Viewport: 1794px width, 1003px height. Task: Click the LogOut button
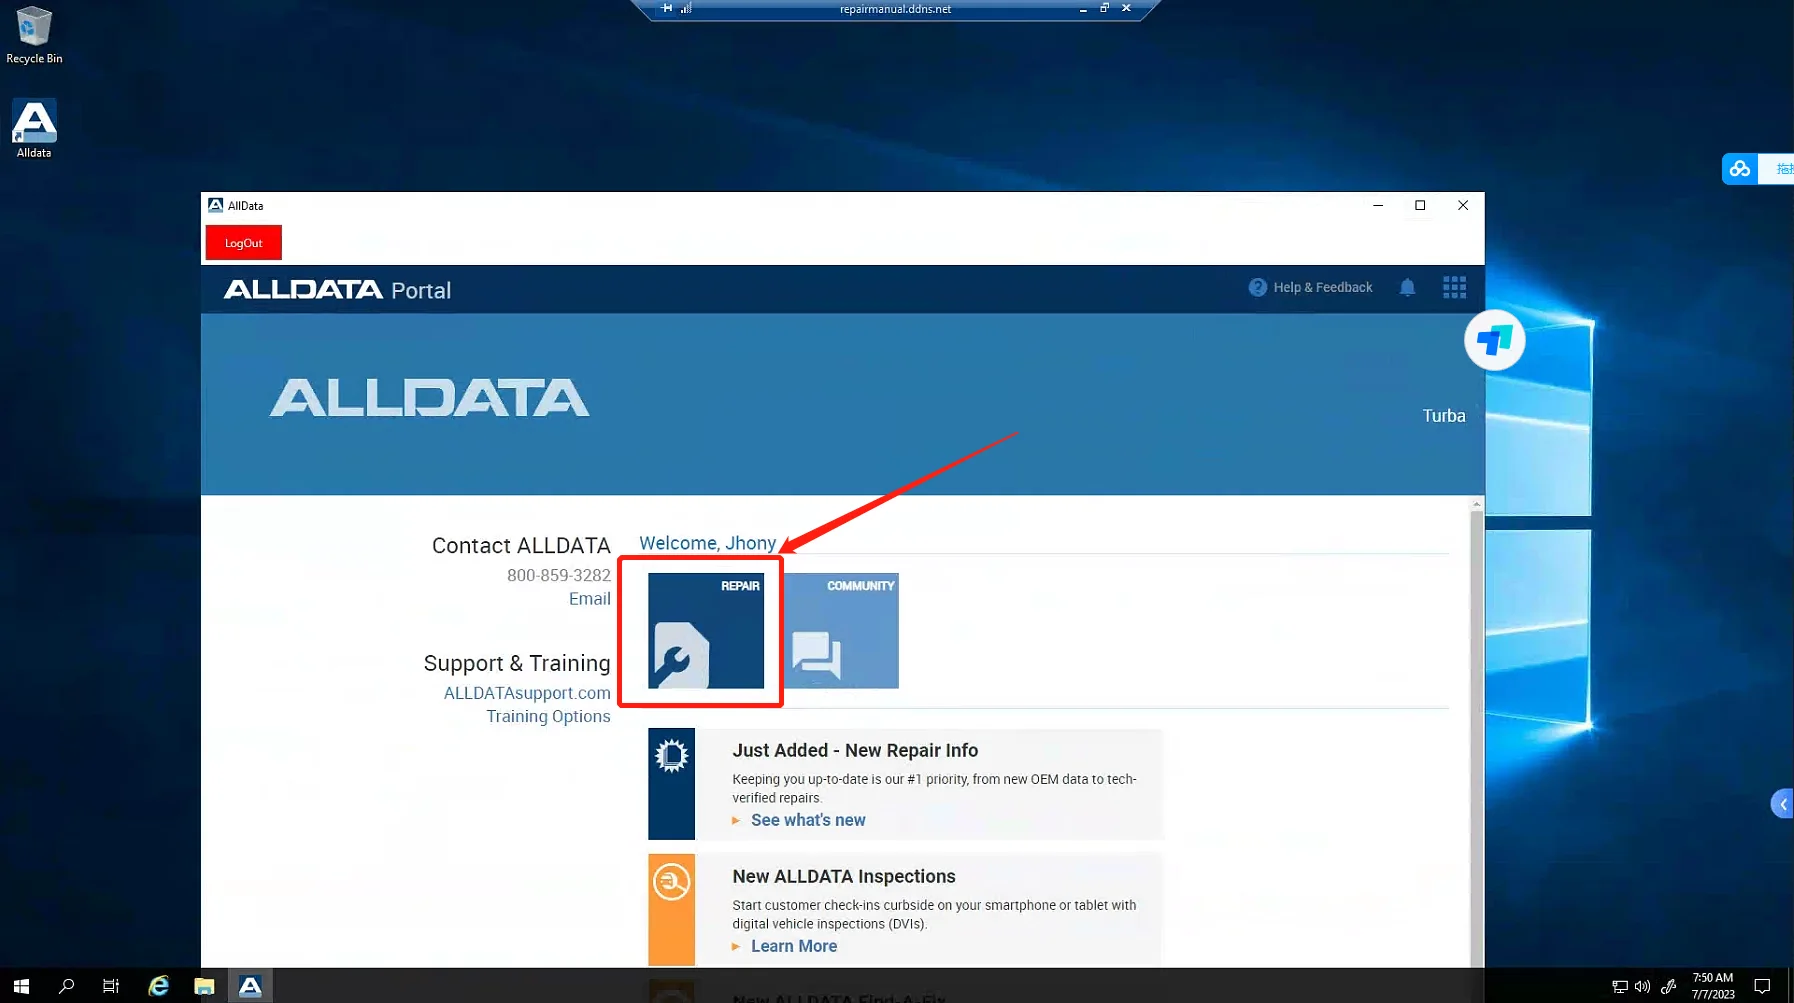point(244,243)
